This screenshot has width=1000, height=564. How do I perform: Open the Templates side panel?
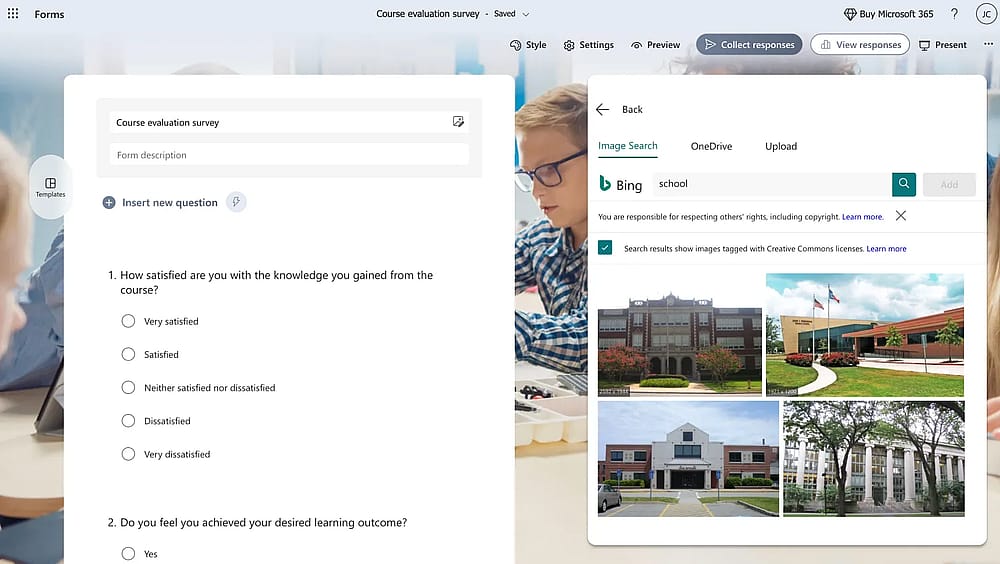click(50, 188)
